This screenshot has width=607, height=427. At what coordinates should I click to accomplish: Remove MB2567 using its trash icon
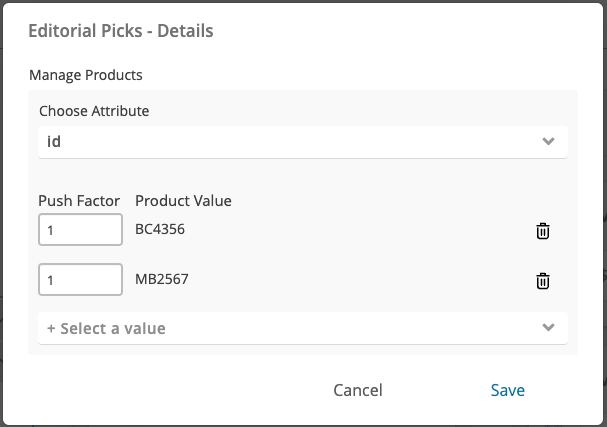click(542, 281)
